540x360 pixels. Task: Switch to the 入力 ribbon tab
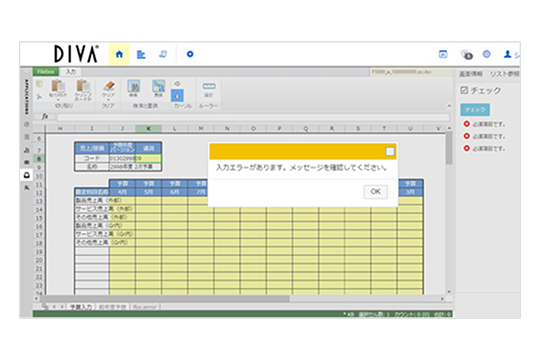click(71, 72)
